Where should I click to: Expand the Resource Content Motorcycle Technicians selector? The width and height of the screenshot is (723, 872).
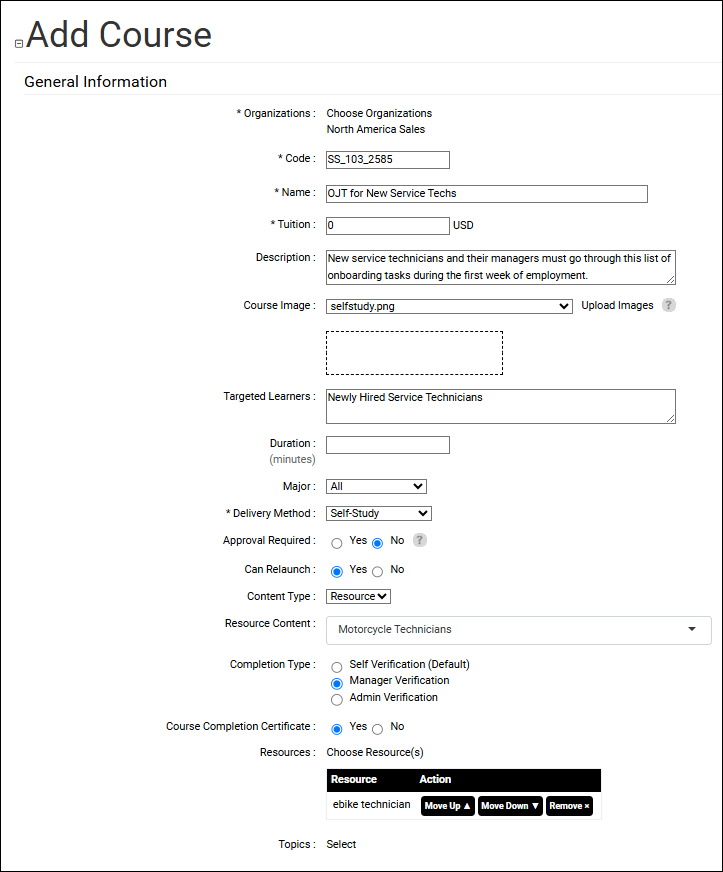coord(519,630)
